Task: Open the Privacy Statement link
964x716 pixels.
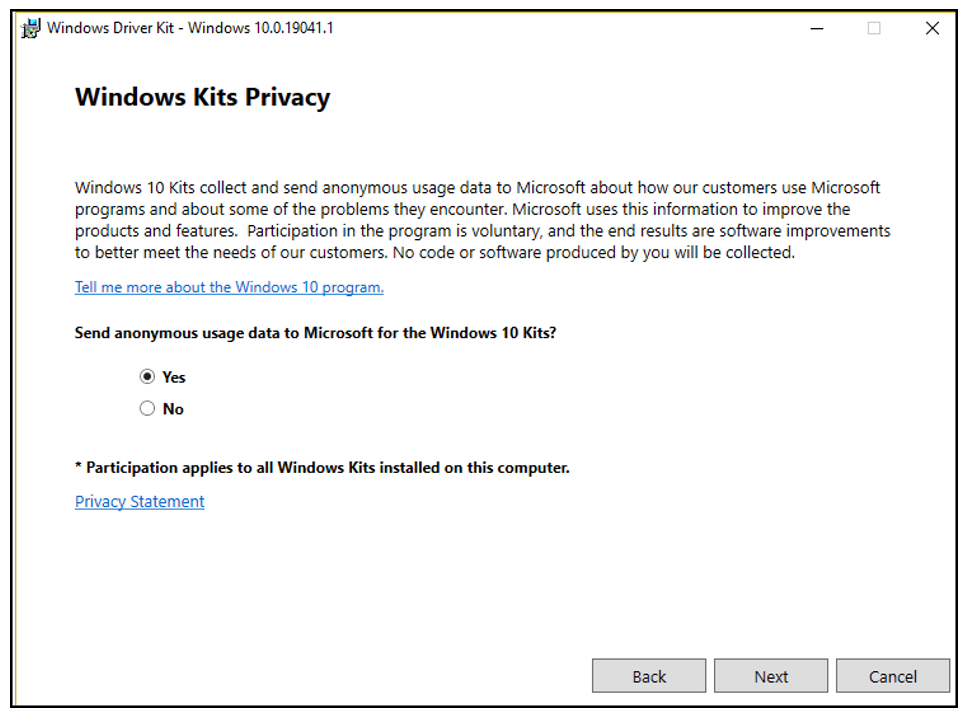Action: pyautogui.click(x=139, y=501)
